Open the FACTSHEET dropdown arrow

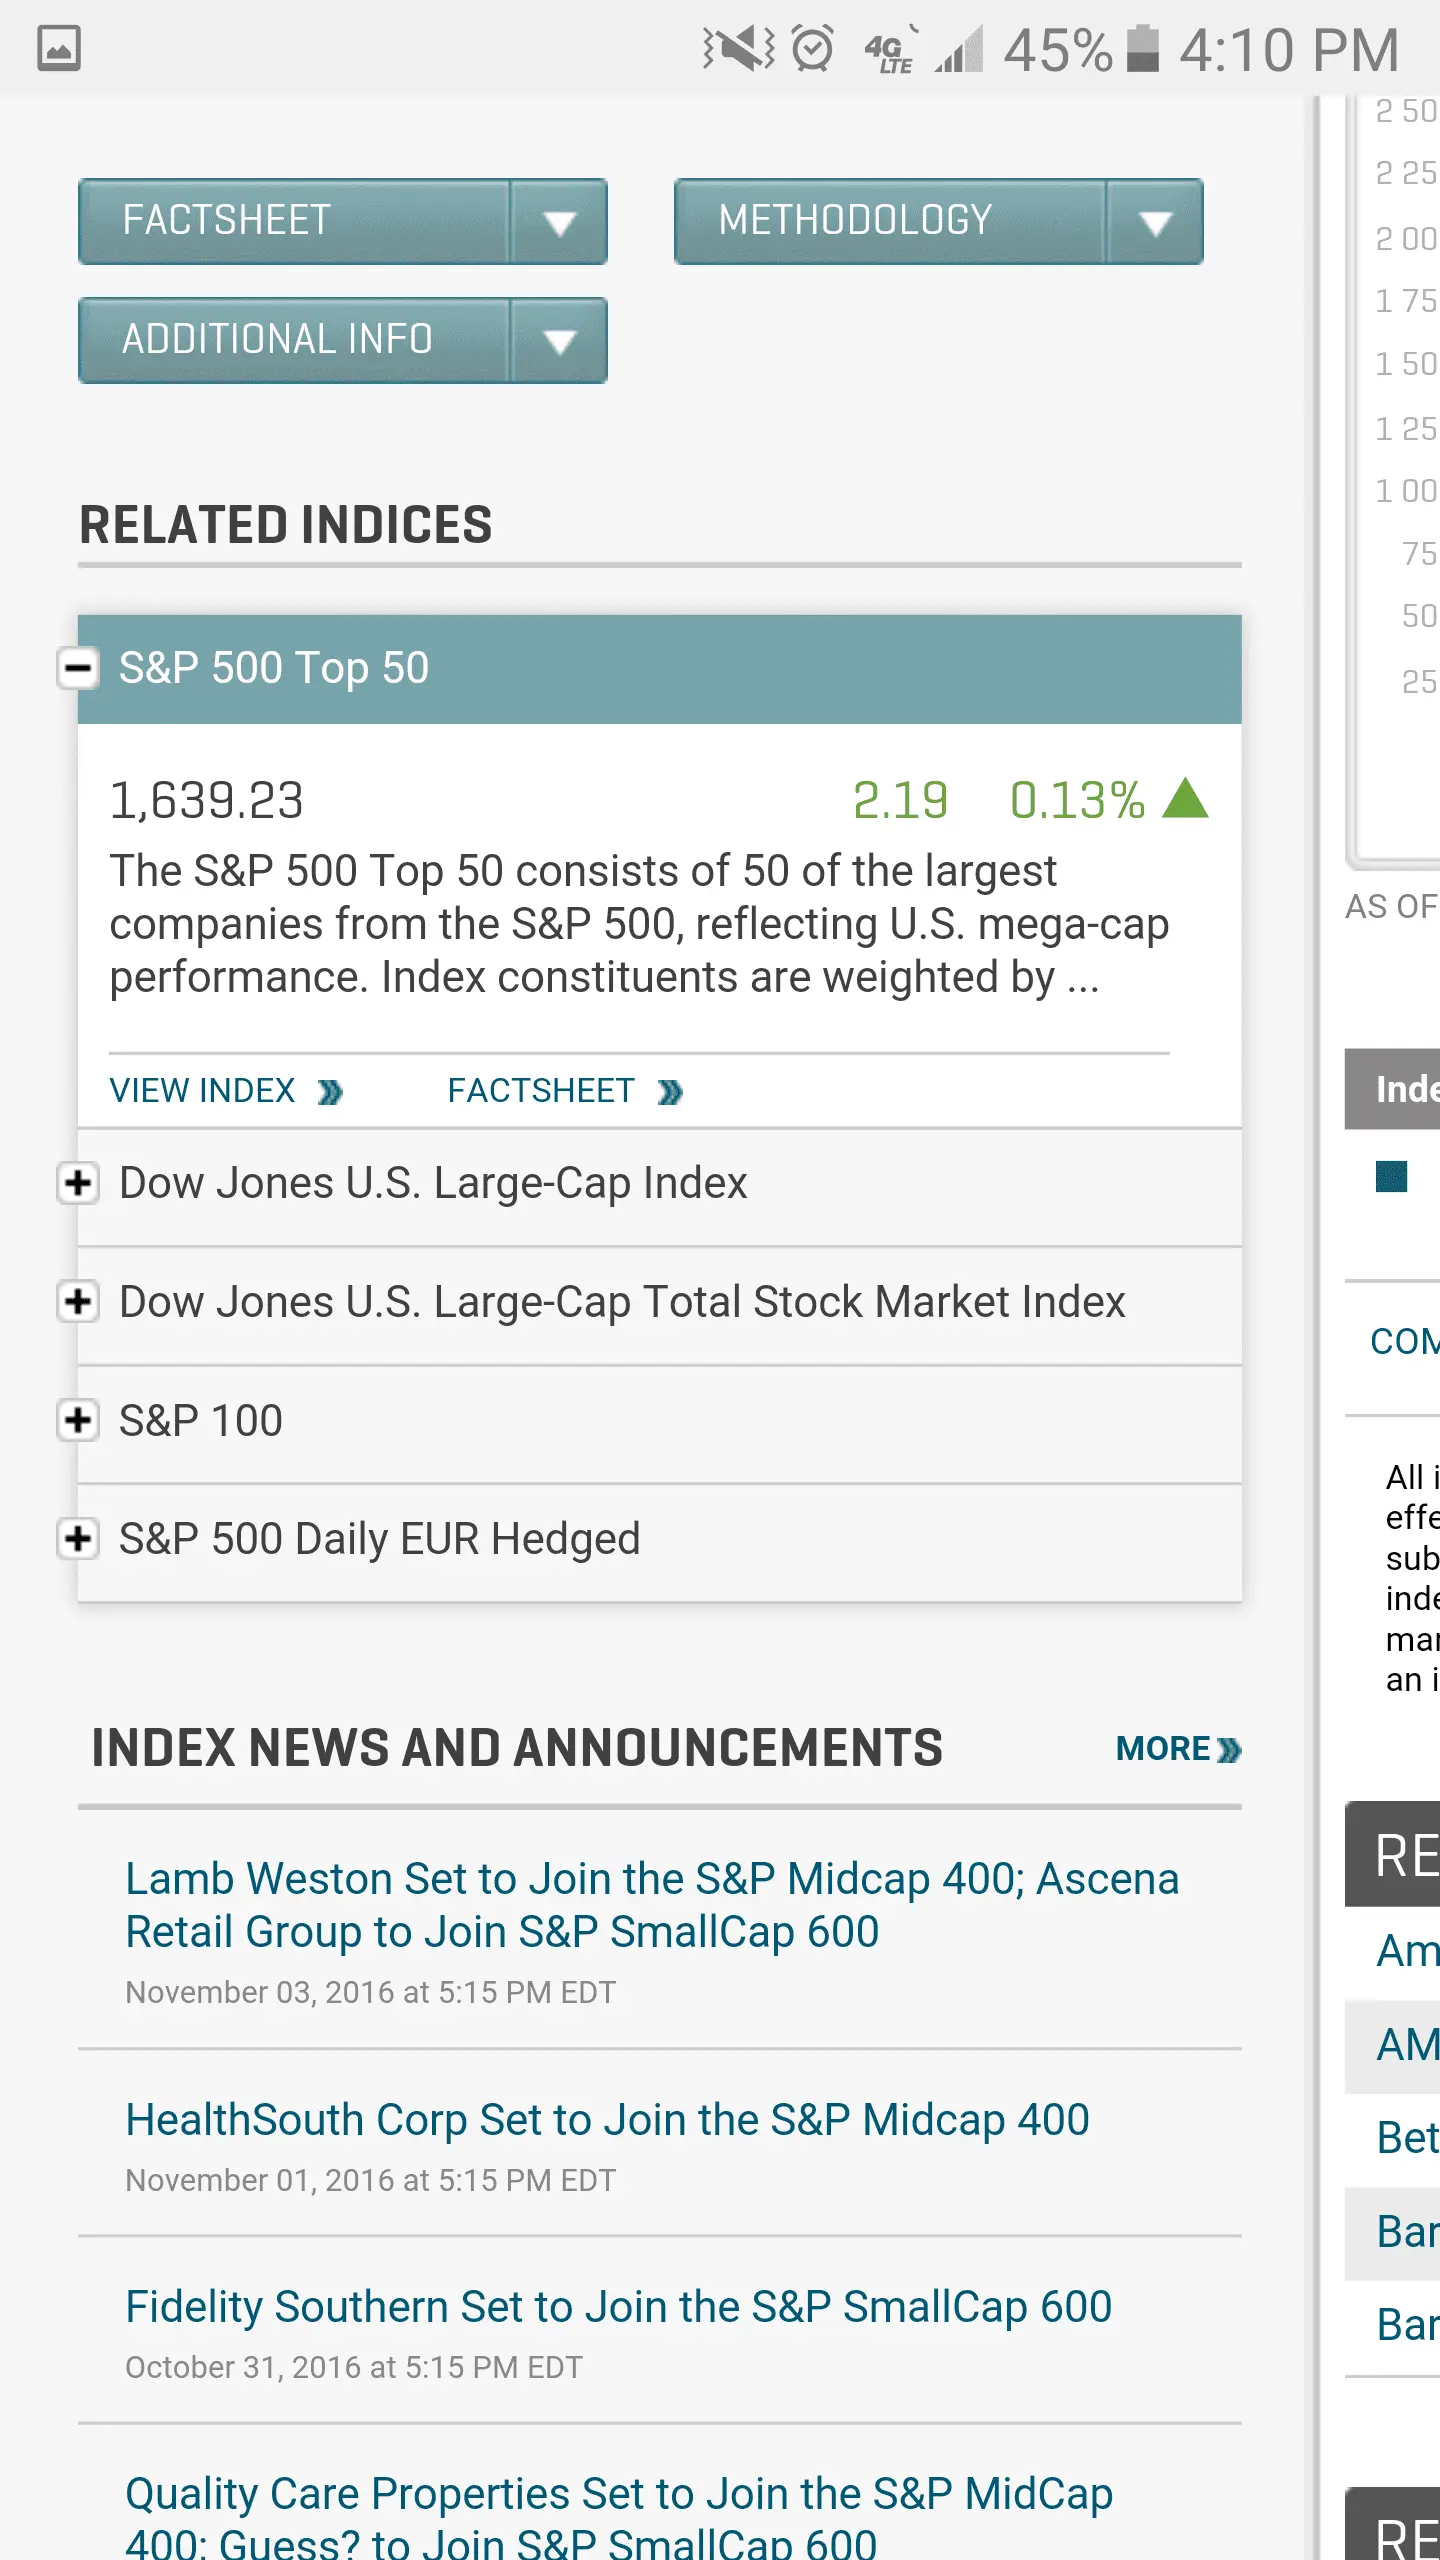(559, 222)
